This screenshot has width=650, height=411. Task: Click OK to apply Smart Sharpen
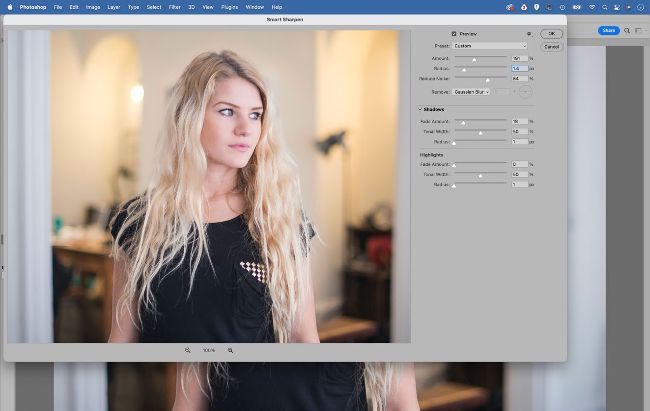(551, 33)
